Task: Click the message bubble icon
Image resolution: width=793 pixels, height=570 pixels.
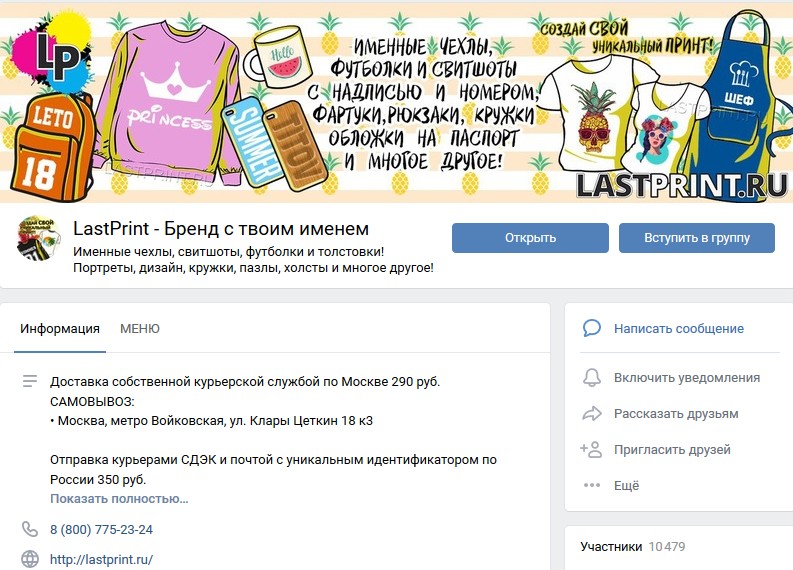Action: coord(592,328)
